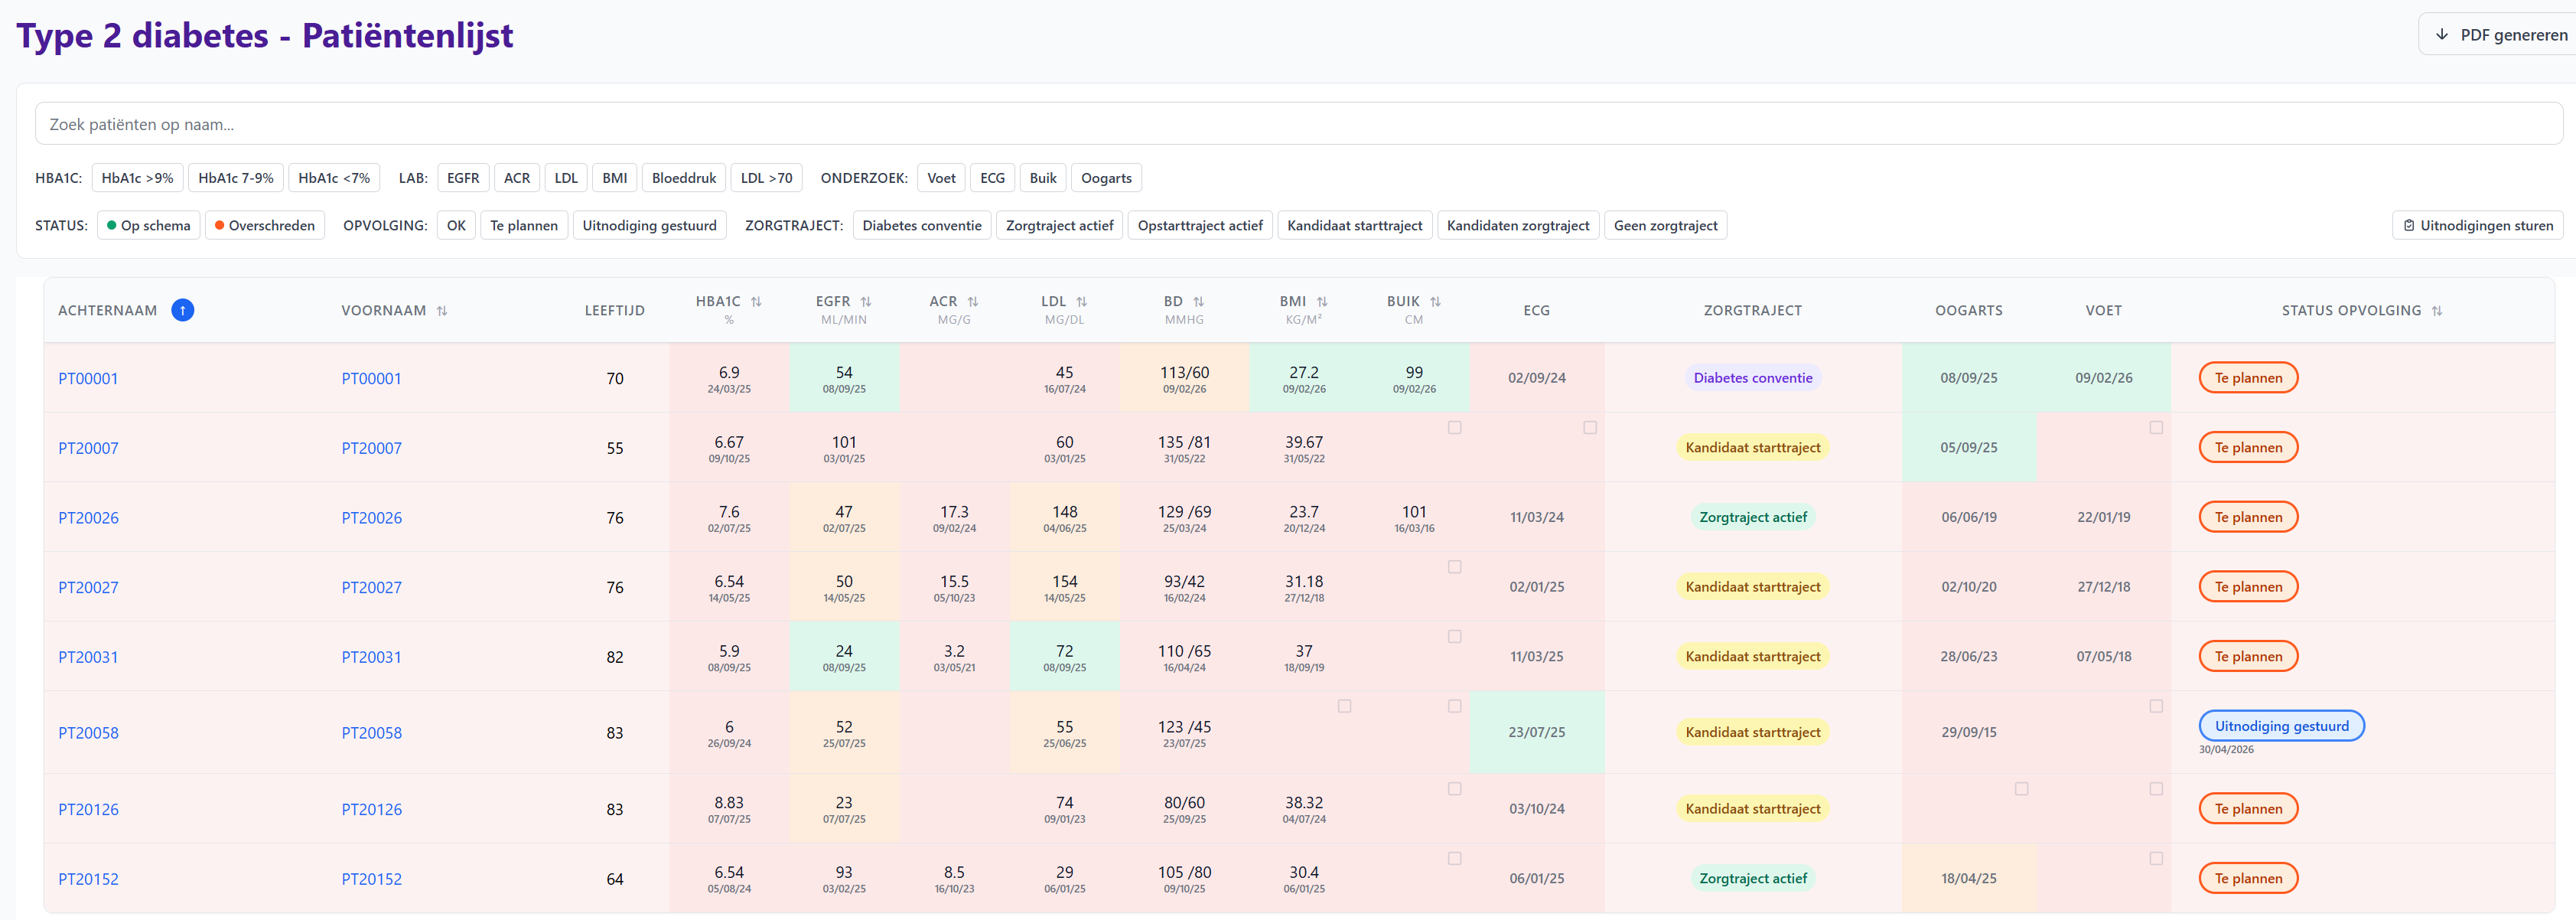
Task: Click Uitnodigingen sturen button
Action: pos(2477,226)
